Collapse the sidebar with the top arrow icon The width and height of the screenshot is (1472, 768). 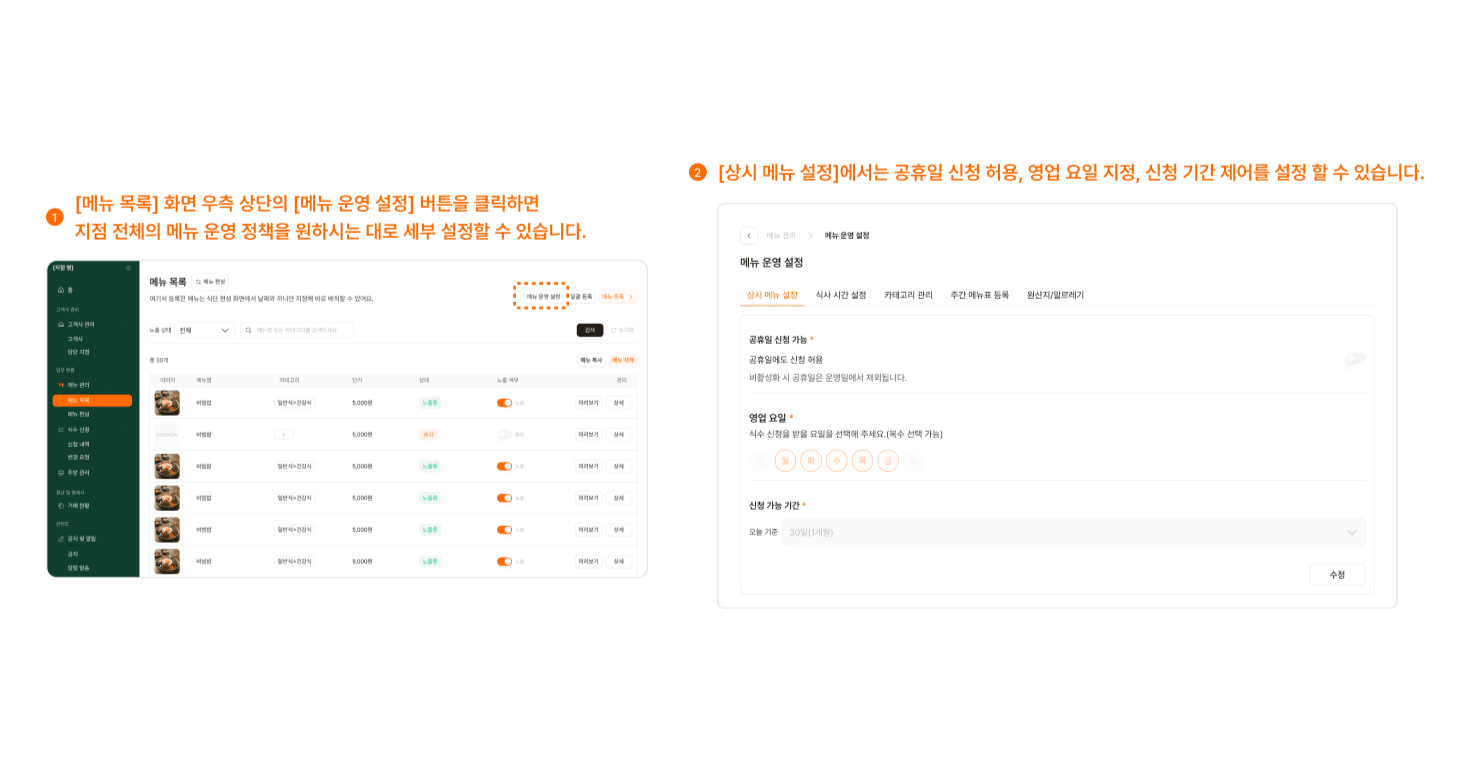pyautogui.click(x=128, y=268)
